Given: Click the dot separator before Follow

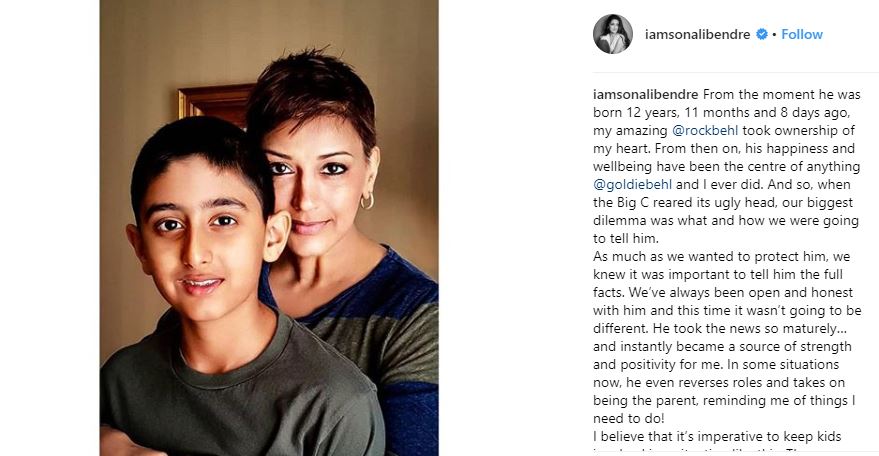Looking at the screenshot, I should 774,35.
